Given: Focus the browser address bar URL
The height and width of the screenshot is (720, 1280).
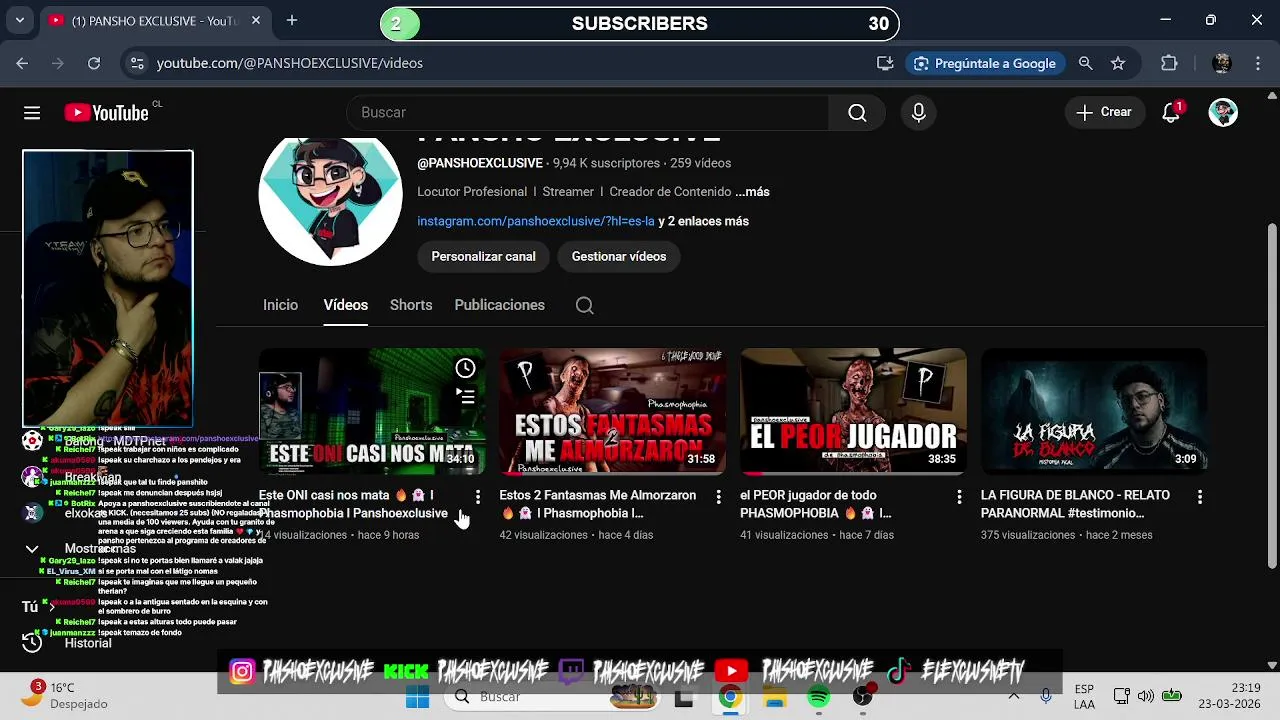Looking at the screenshot, I should pos(290,63).
